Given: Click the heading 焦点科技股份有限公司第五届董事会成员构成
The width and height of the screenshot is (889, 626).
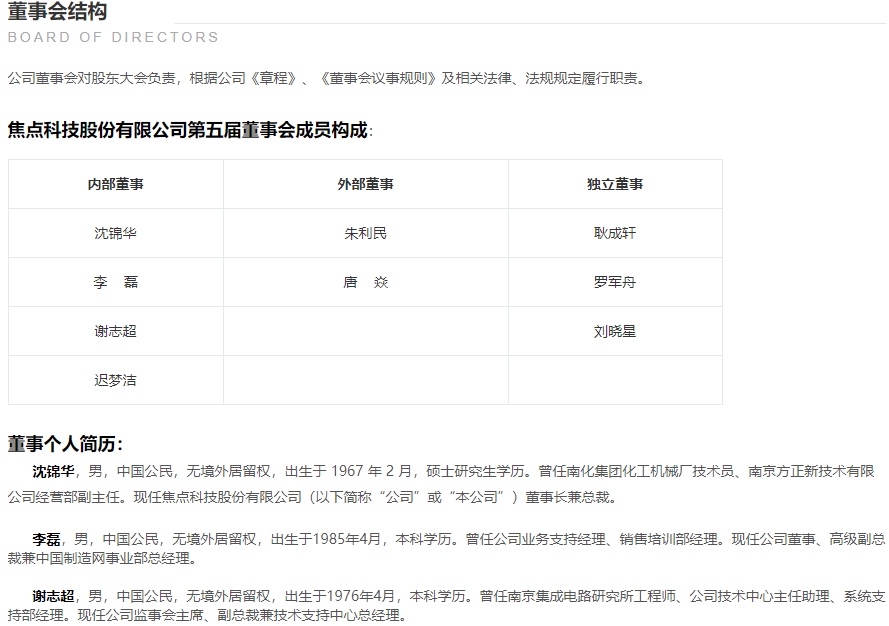Looking at the screenshot, I should (x=190, y=130).
